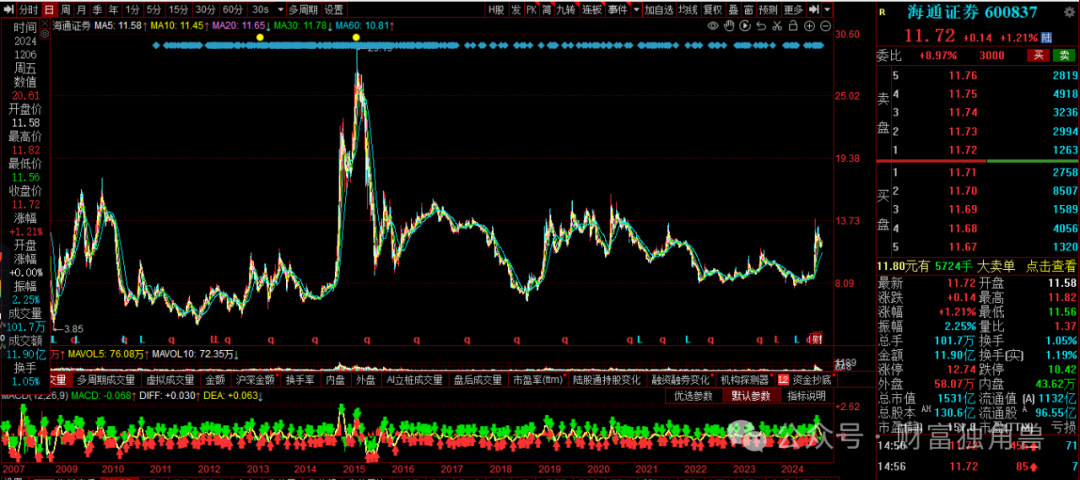Viewport: 1080px width, 480px height.
Task: Click the circular play replay icon
Action: tap(745, 25)
